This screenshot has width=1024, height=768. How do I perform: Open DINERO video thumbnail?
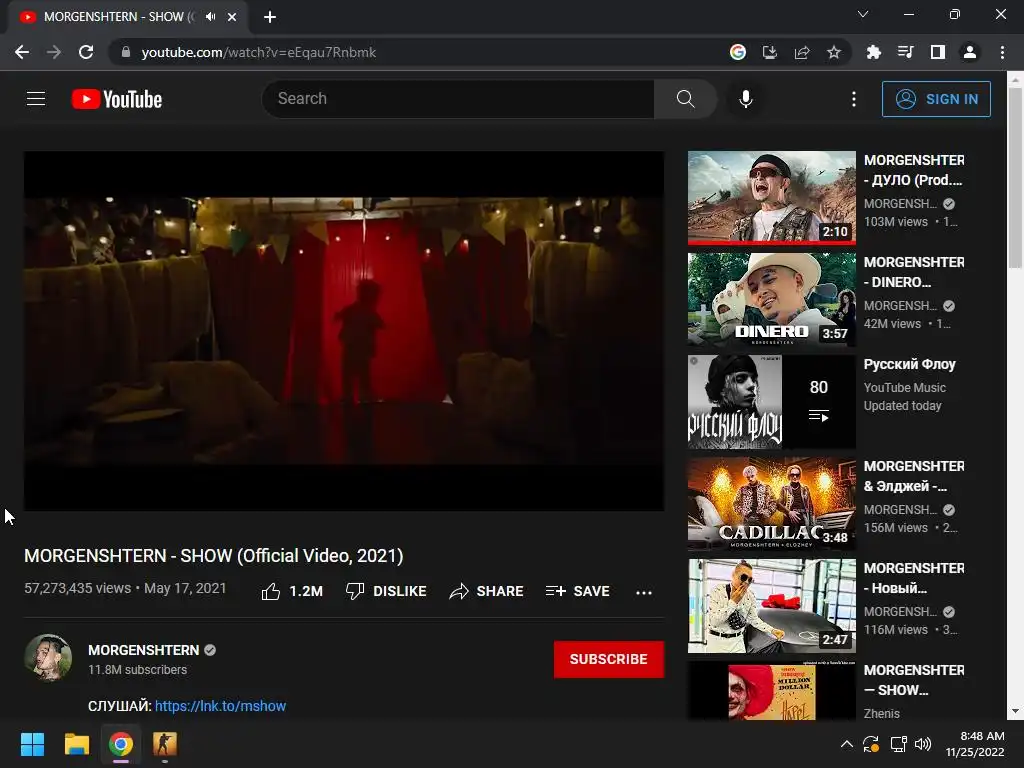(x=771, y=300)
